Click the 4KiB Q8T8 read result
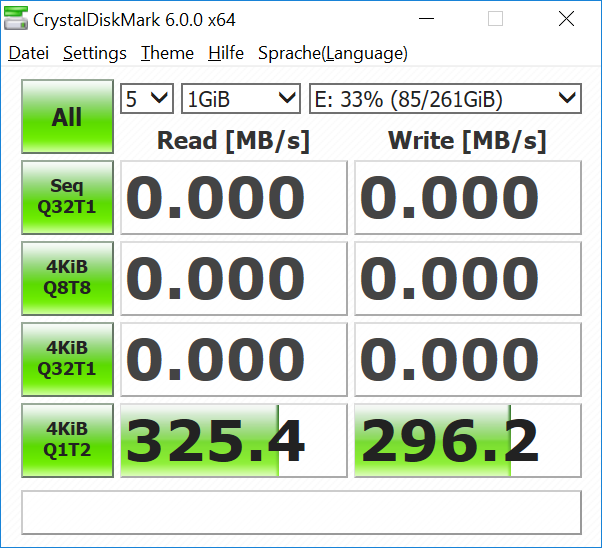 234,278
